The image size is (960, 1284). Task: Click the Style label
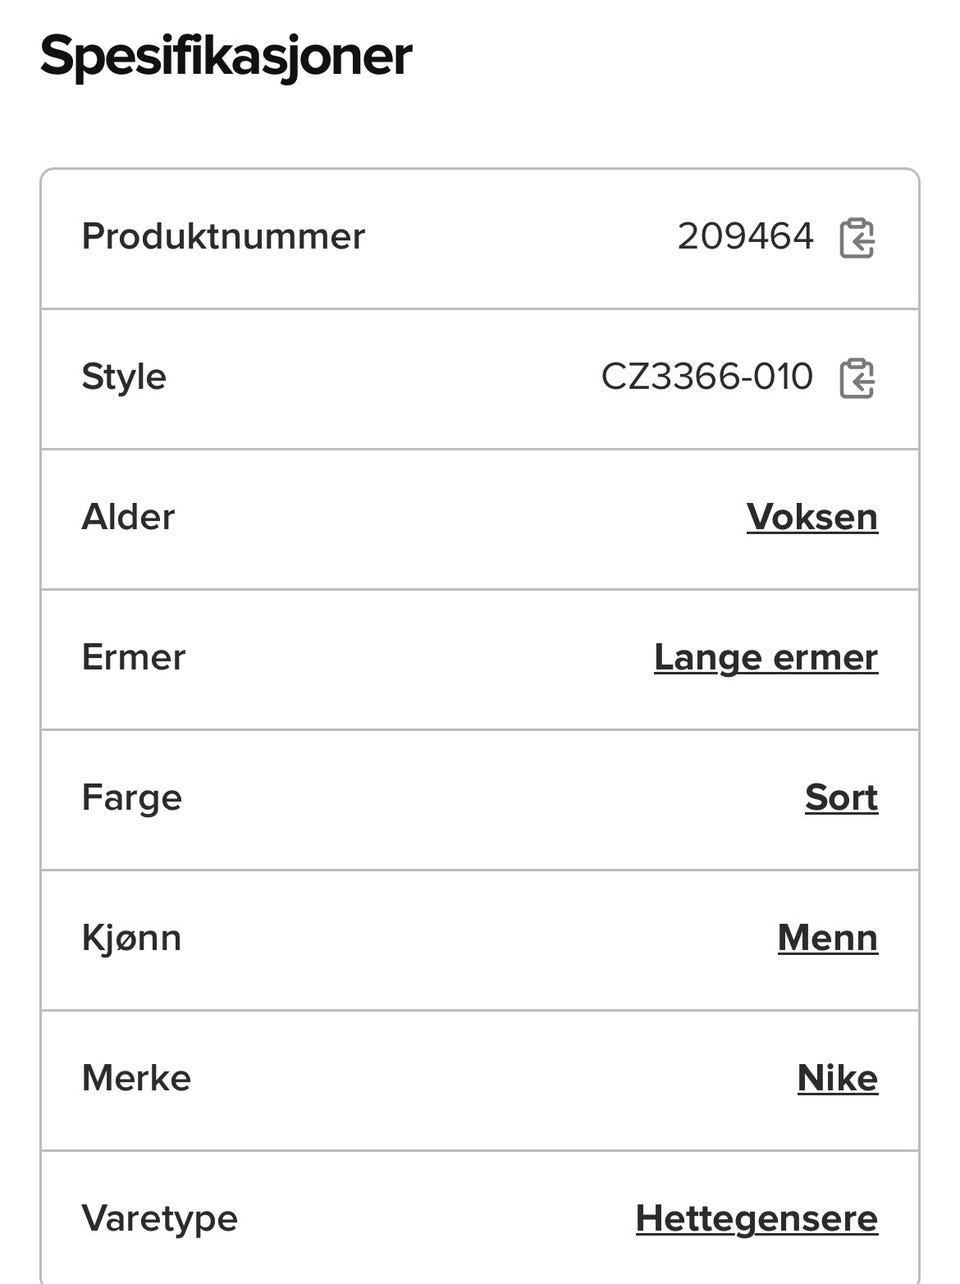(x=124, y=378)
